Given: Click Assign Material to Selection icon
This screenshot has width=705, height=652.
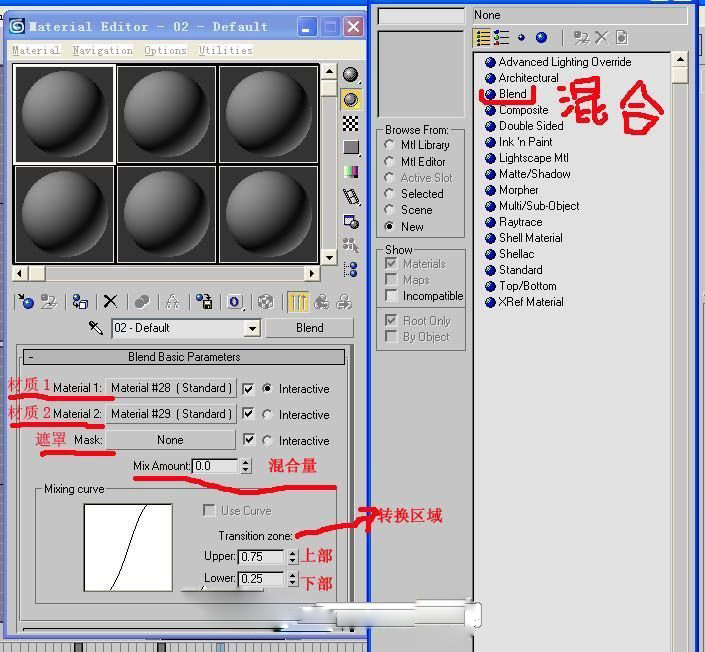Looking at the screenshot, I should coord(80,301).
